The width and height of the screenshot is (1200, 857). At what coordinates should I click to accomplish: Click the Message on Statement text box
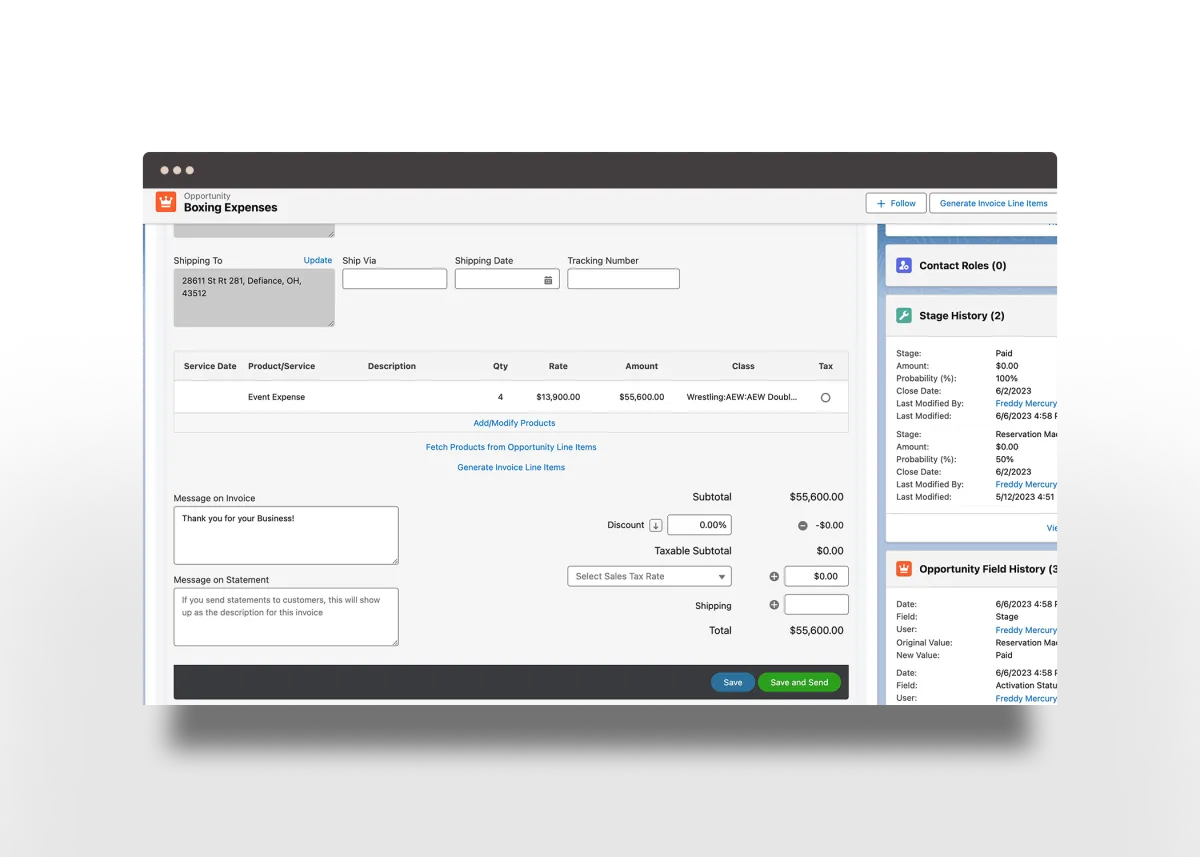point(286,616)
